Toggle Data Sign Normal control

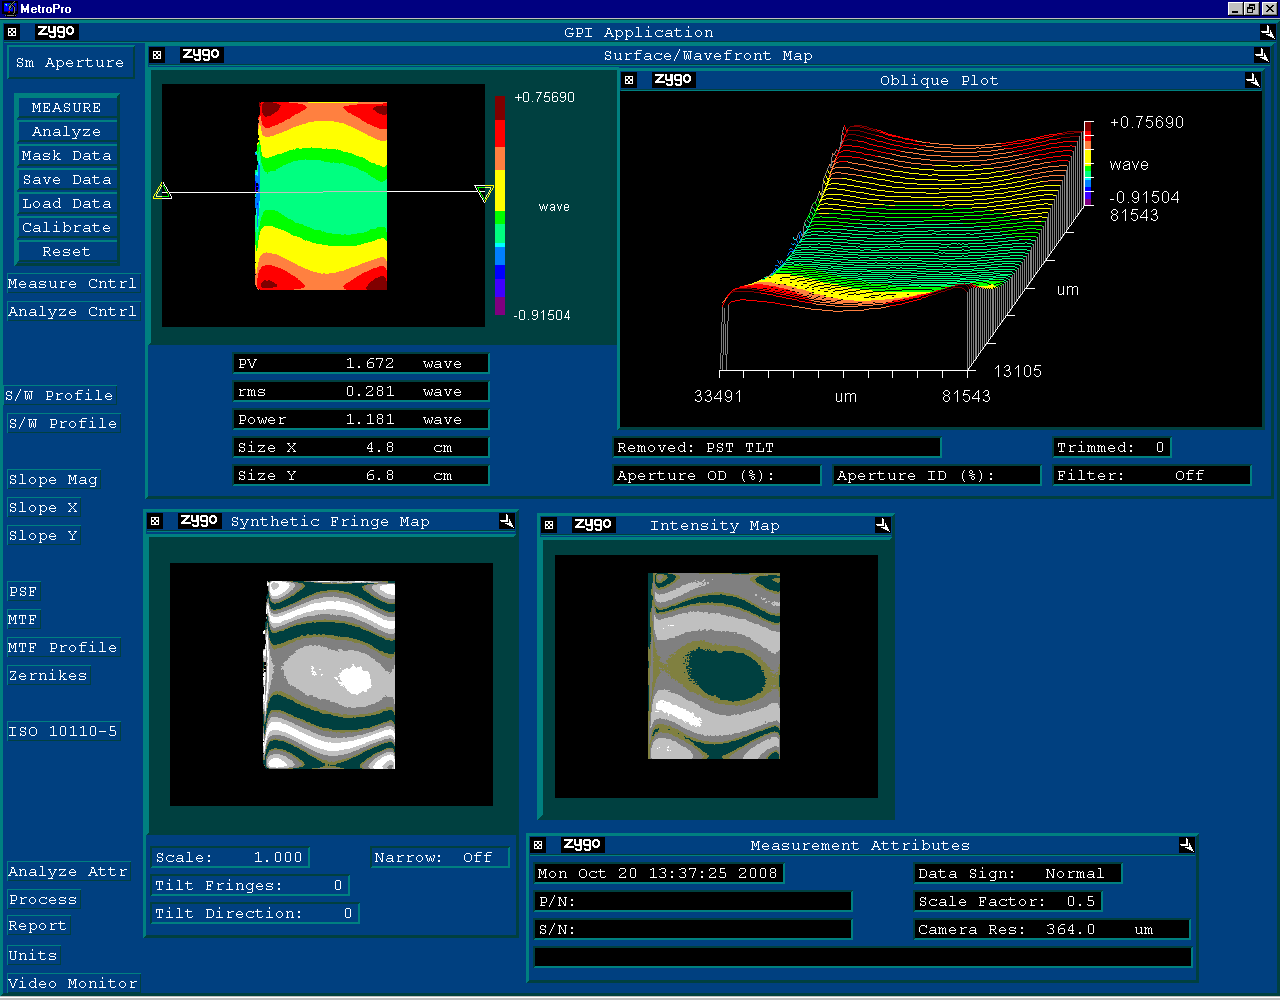[x=1018, y=873]
